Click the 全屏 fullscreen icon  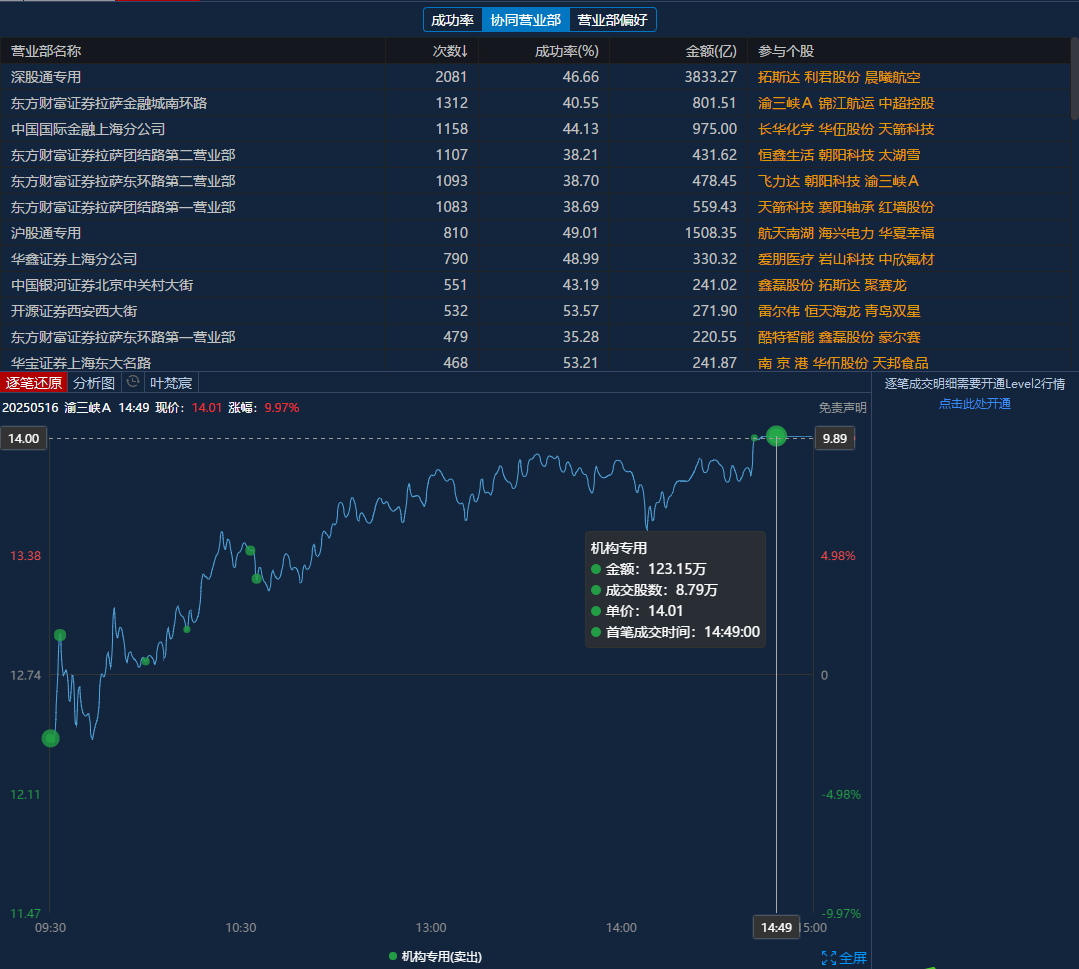point(844,957)
